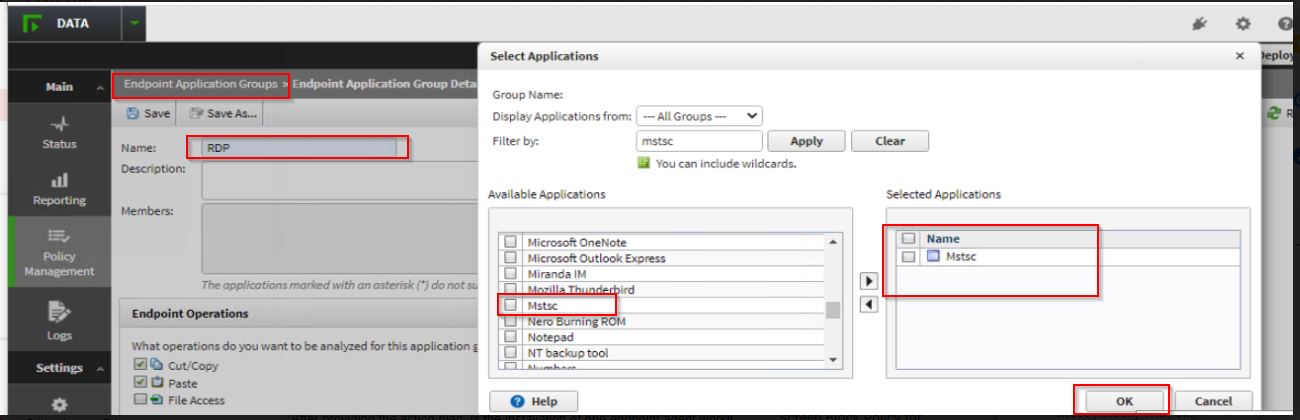Click the Available Applications scrollbar thumb

[x=832, y=310]
